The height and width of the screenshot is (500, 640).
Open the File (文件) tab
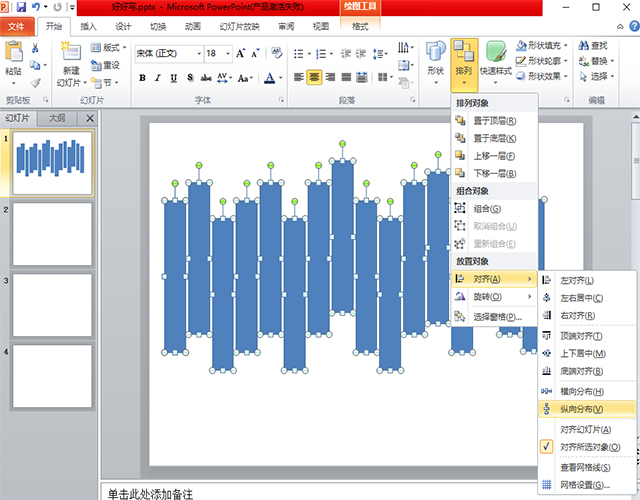[16, 27]
